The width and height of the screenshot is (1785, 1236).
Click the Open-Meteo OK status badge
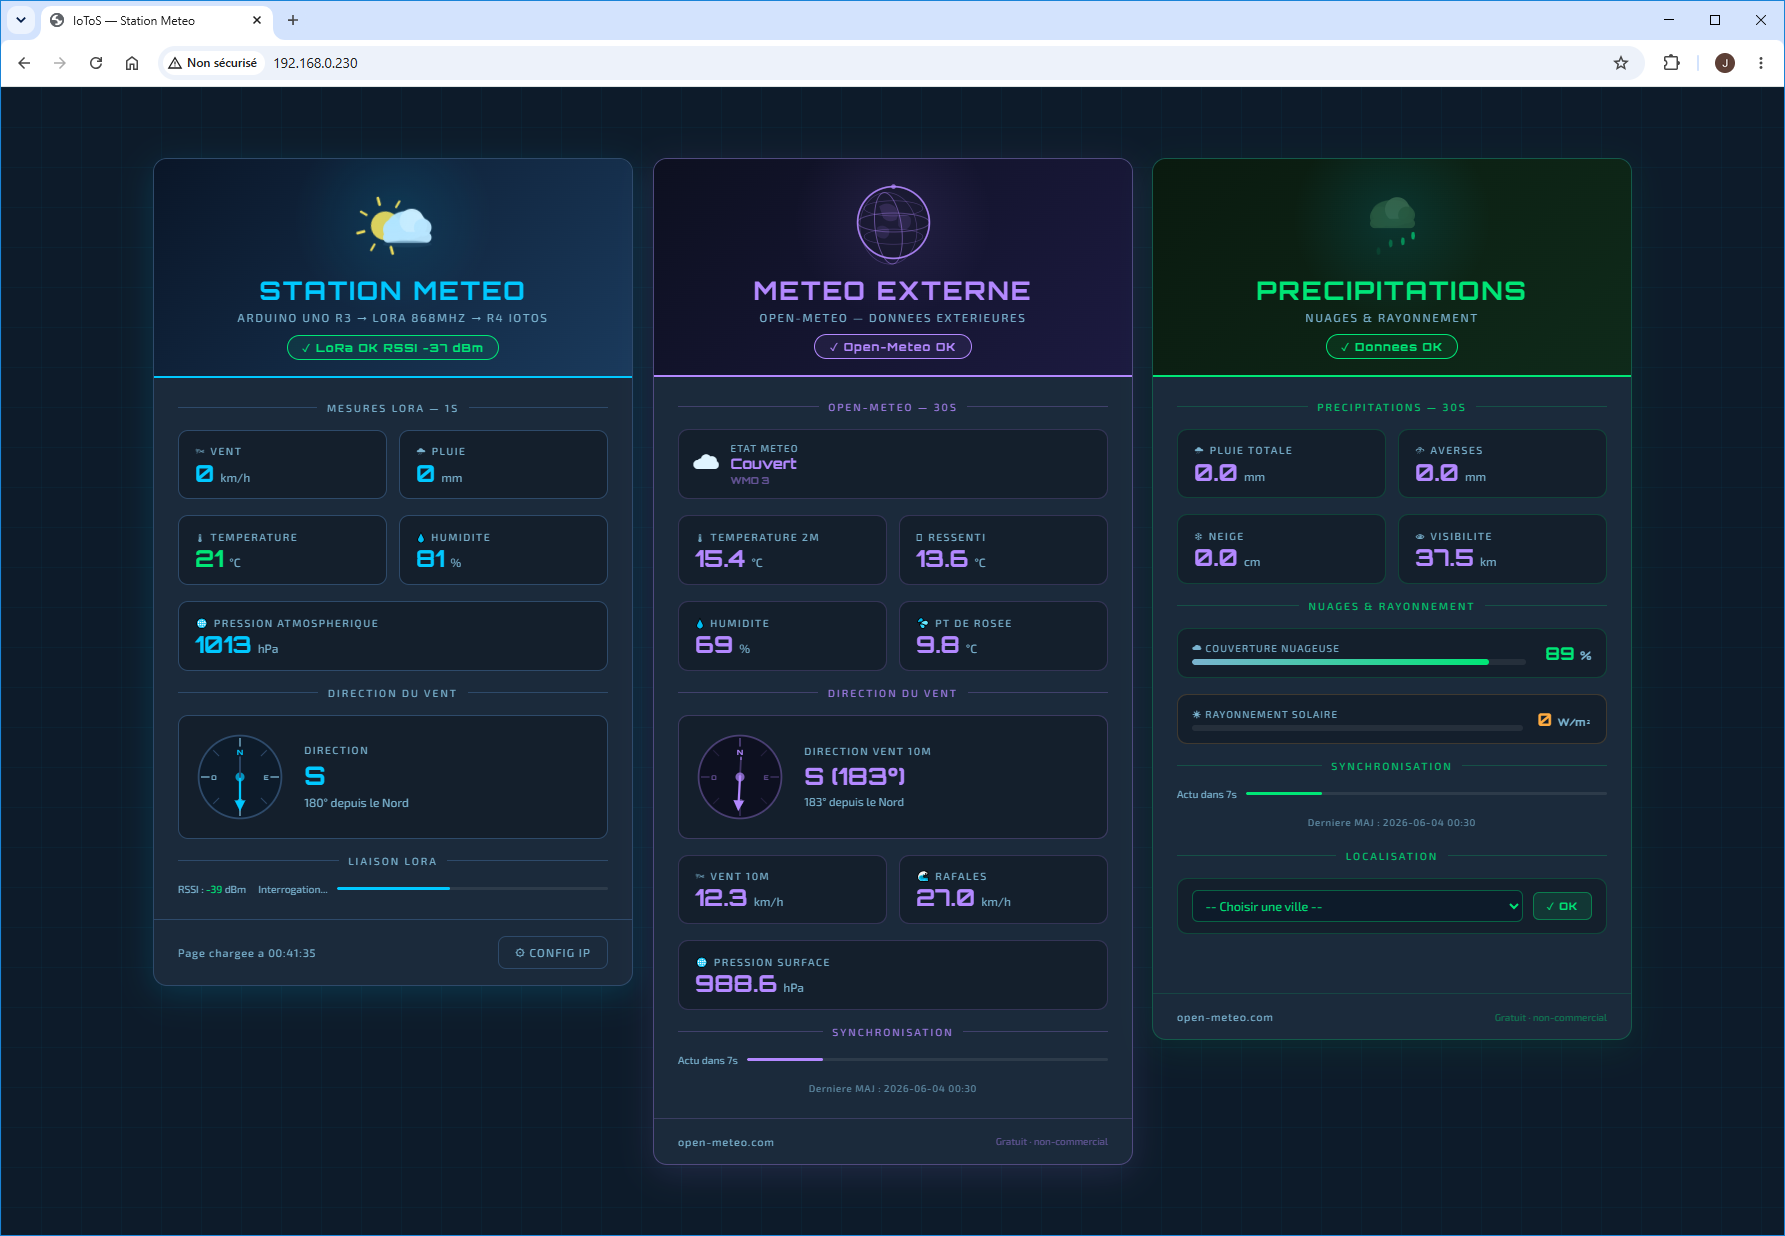(x=893, y=347)
